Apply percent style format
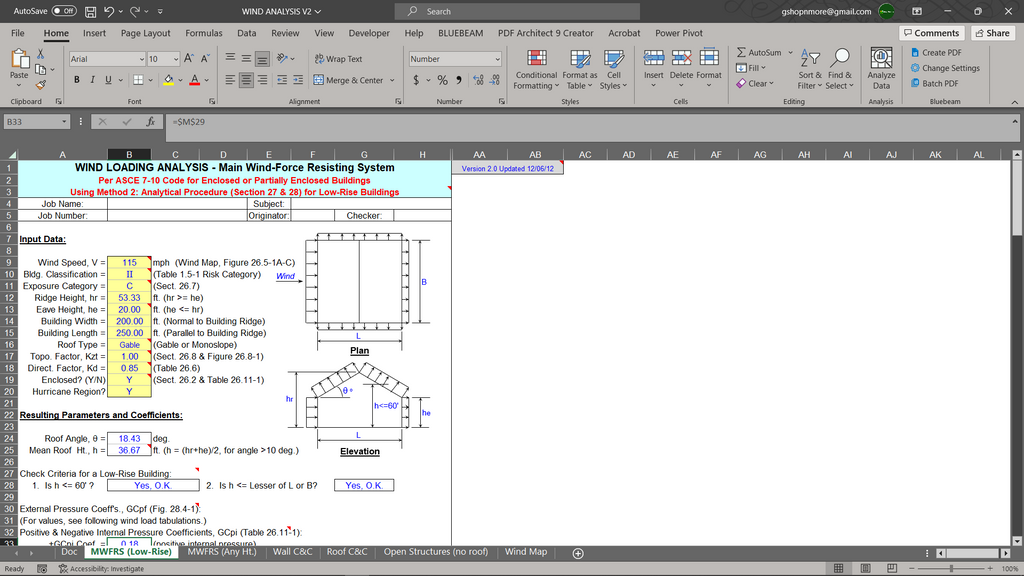1024x576 pixels. pyautogui.click(x=443, y=80)
